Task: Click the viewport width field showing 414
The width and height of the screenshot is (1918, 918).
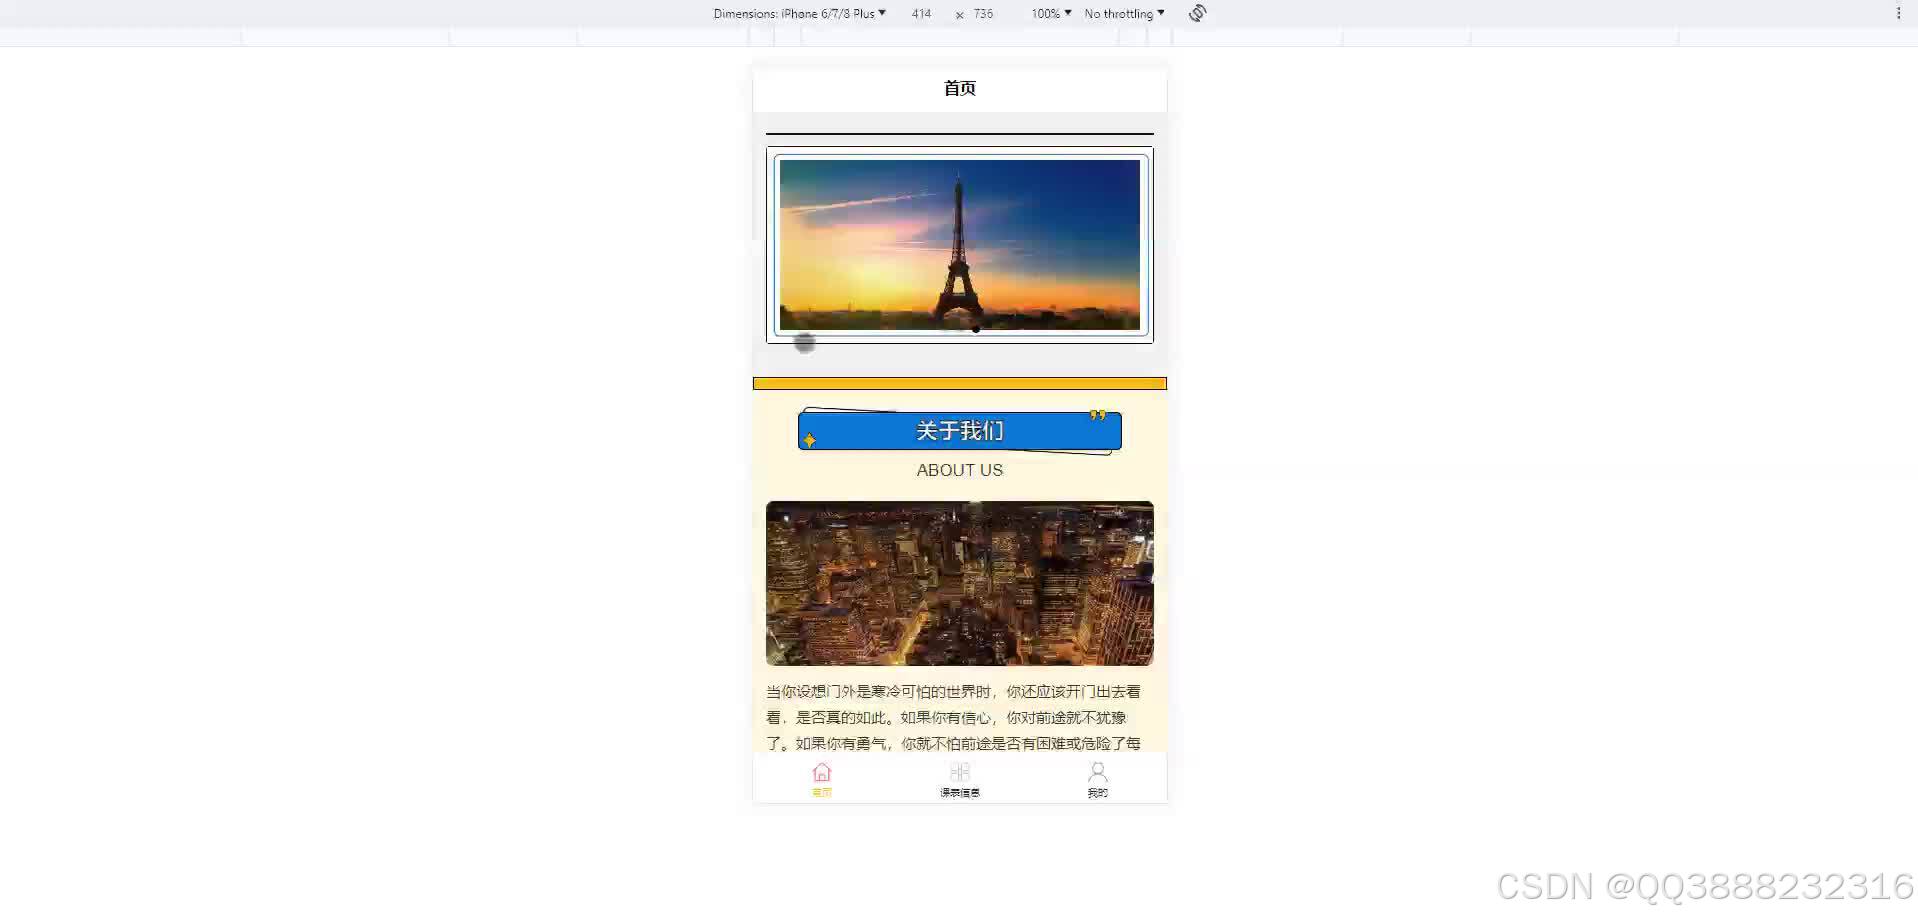Action: 921,13
